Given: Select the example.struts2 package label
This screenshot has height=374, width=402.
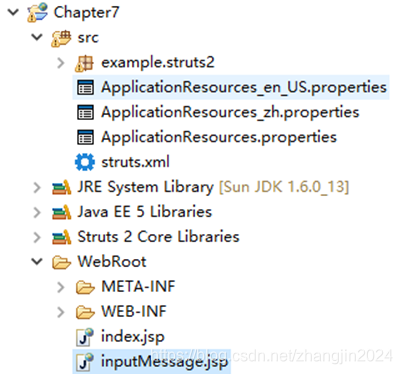Looking at the screenshot, I should pos(158,62).
